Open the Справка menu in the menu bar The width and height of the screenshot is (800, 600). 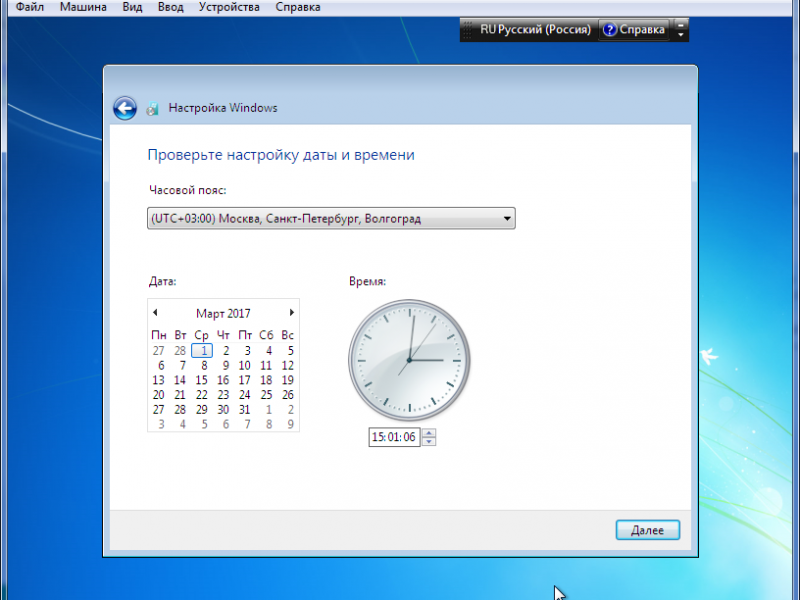(298, 7)
